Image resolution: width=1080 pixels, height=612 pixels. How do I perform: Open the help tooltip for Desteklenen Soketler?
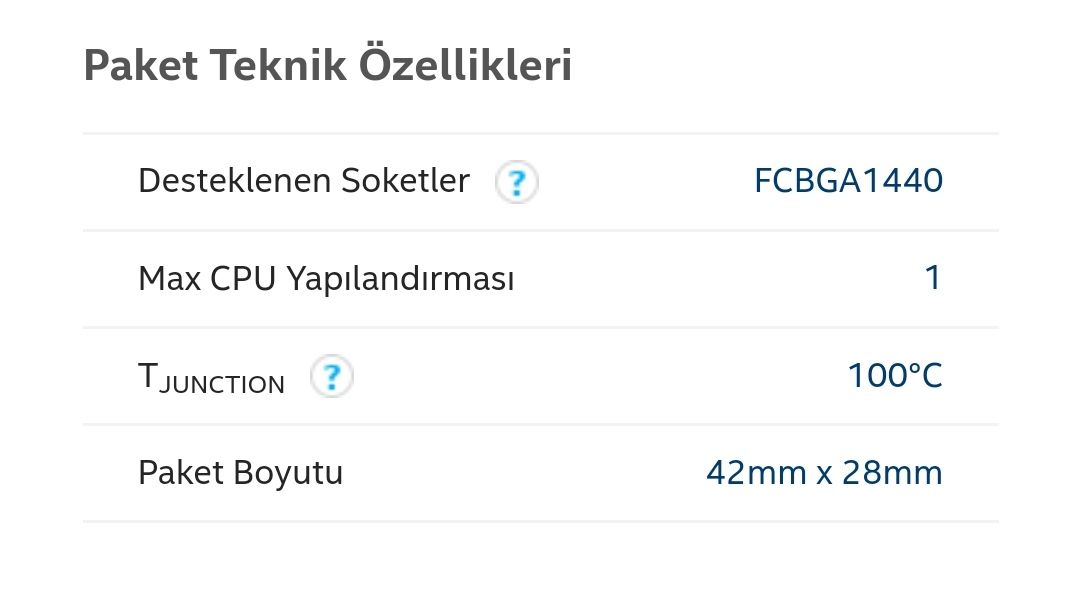pos(517,183)
